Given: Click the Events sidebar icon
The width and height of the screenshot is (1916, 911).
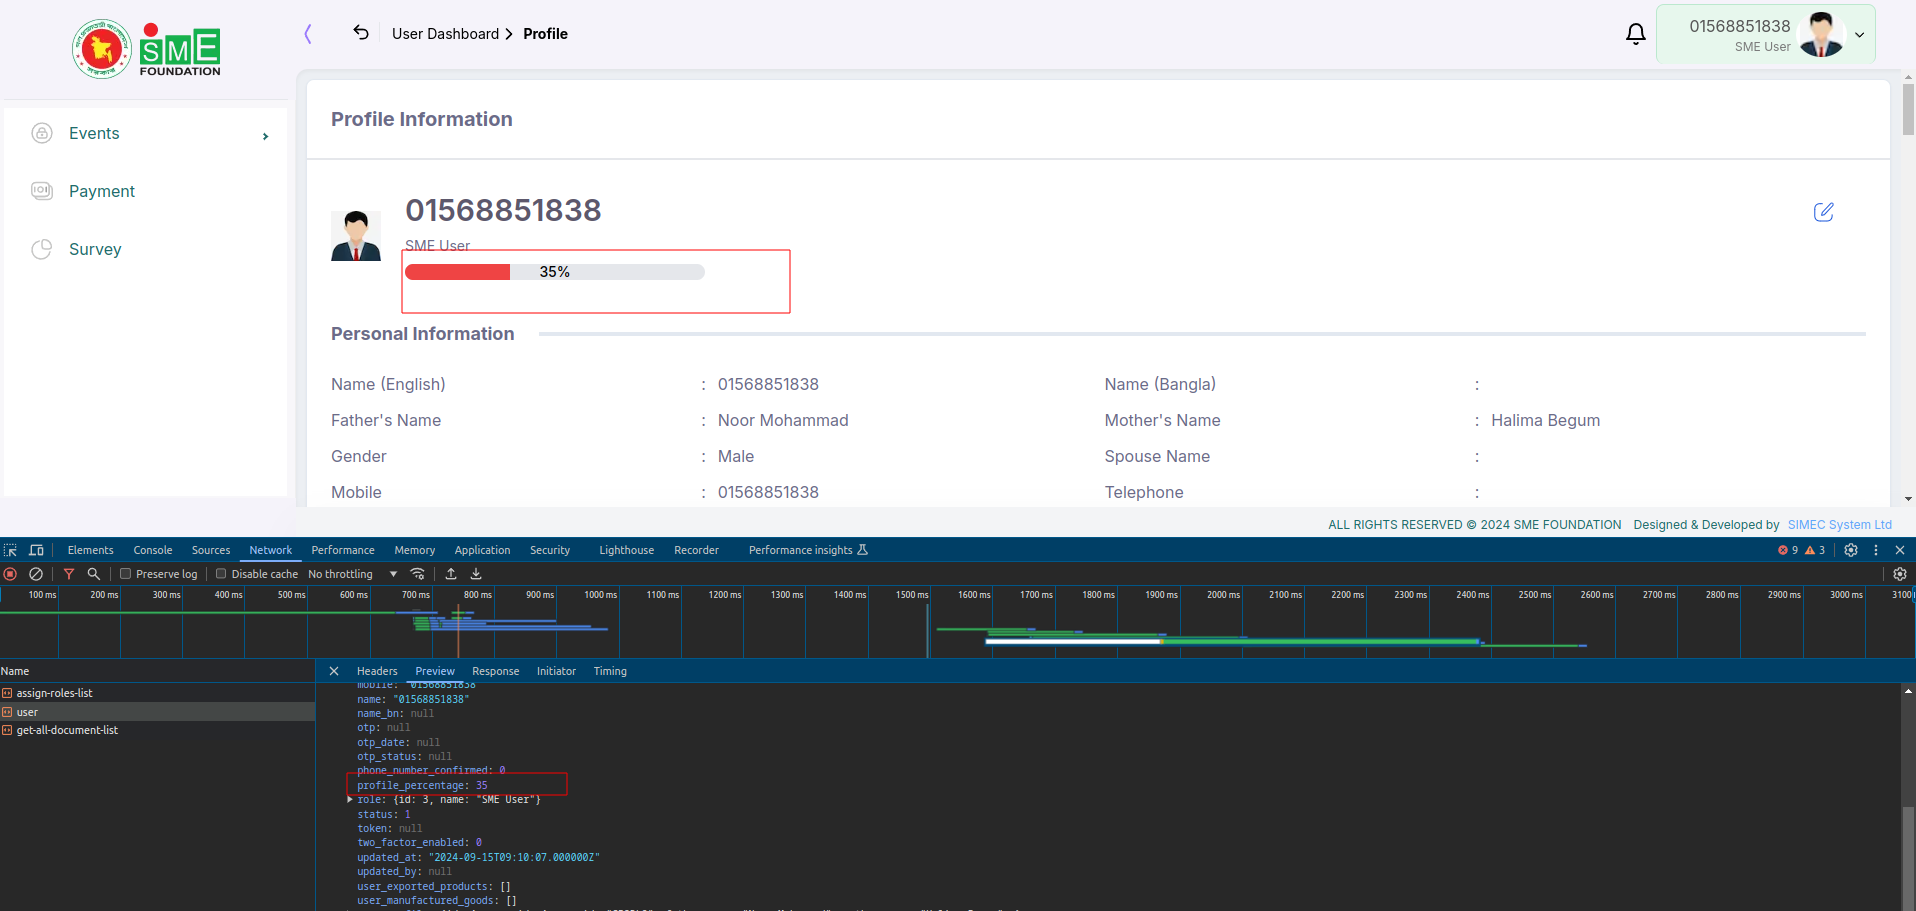Looking at the screenshot, I should click(x=42, y=133).
